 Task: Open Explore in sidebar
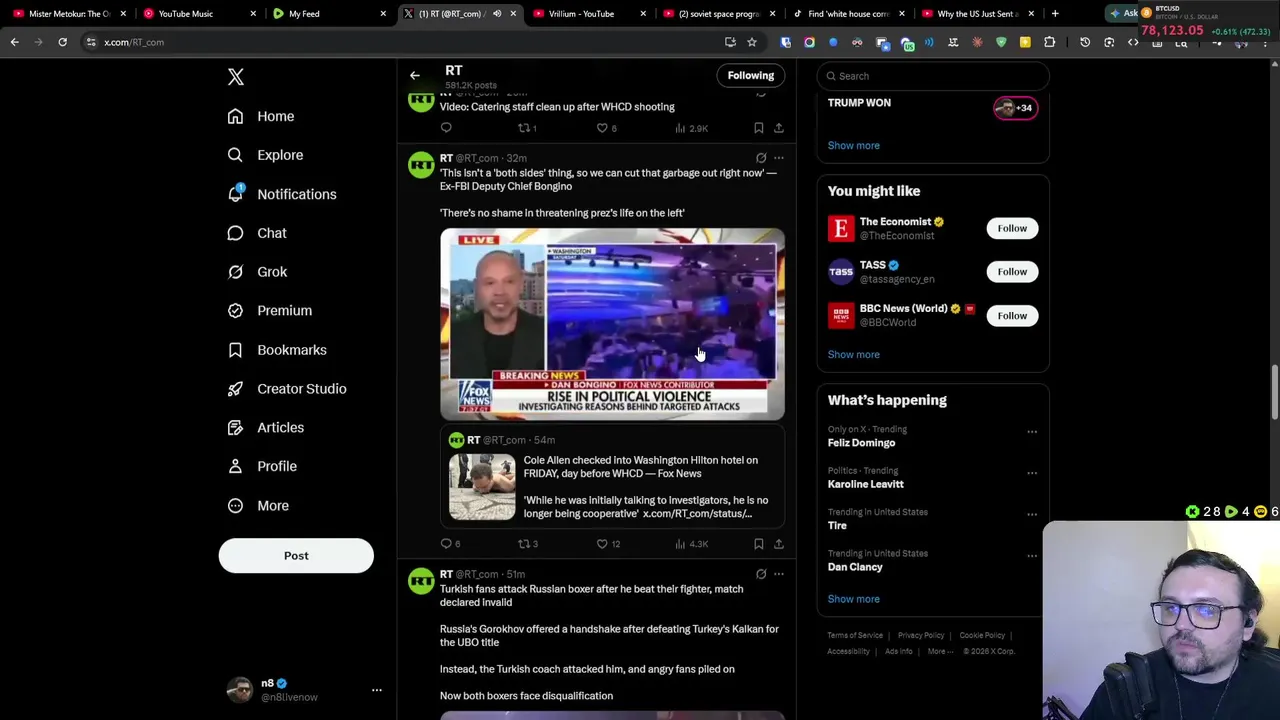click(x=265, y=155)
